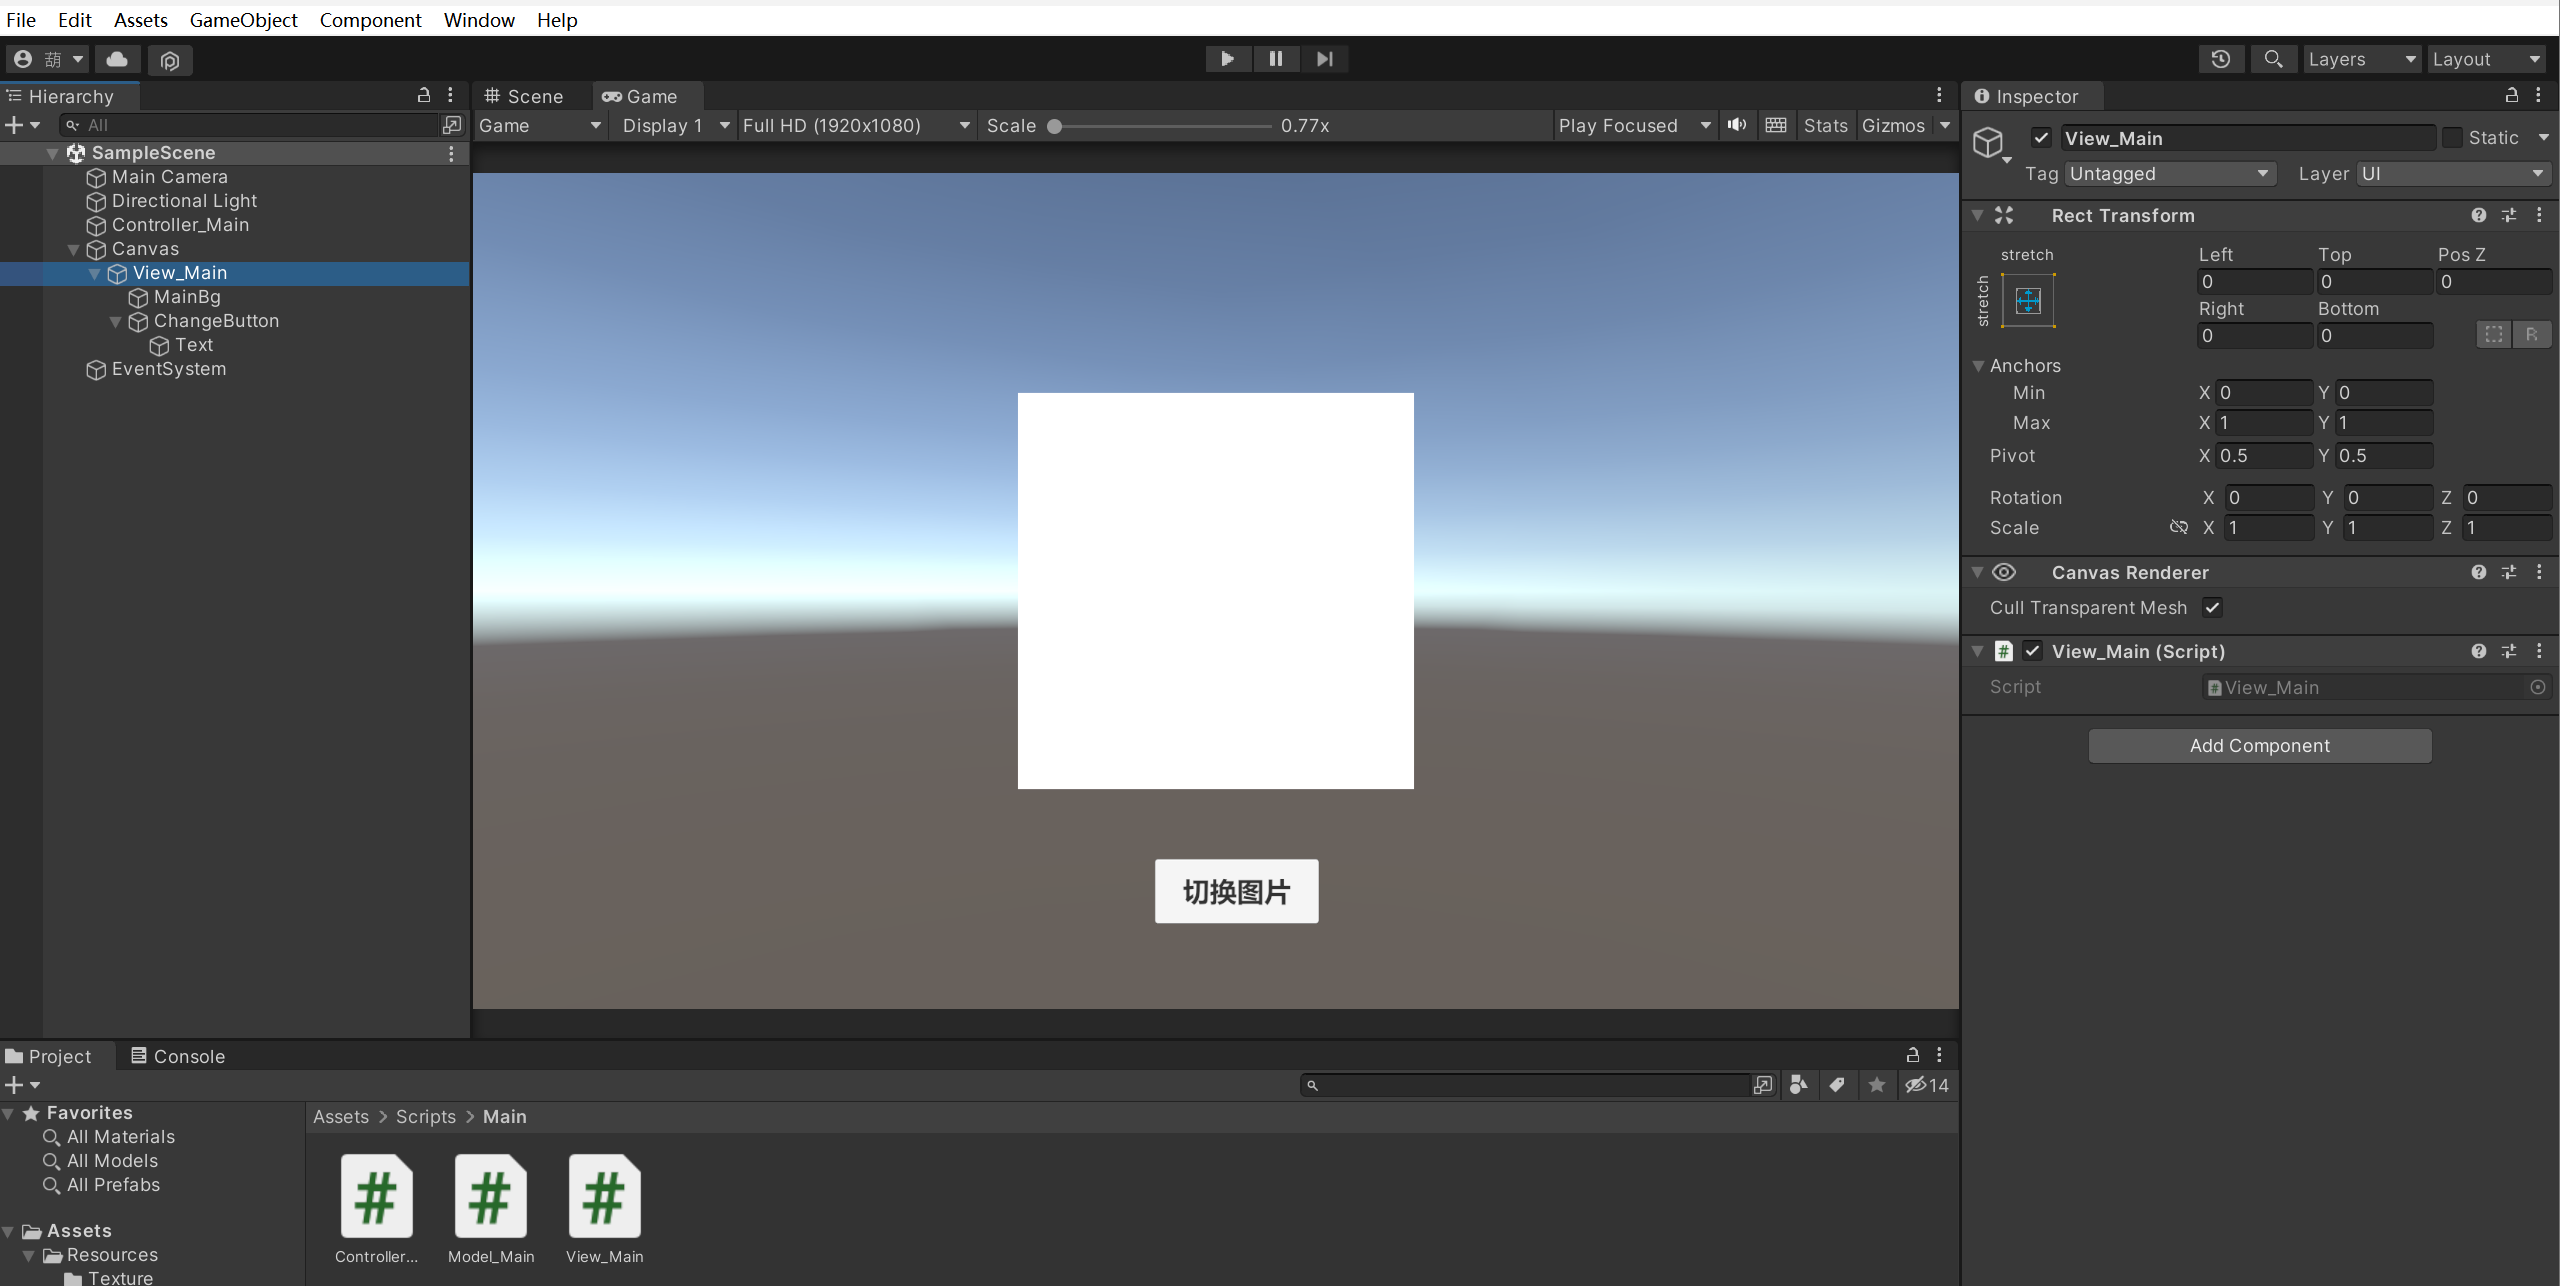The image size is (2560, 1286).
Task: Click the Pause button in the toolbar
Action: 1276,58
